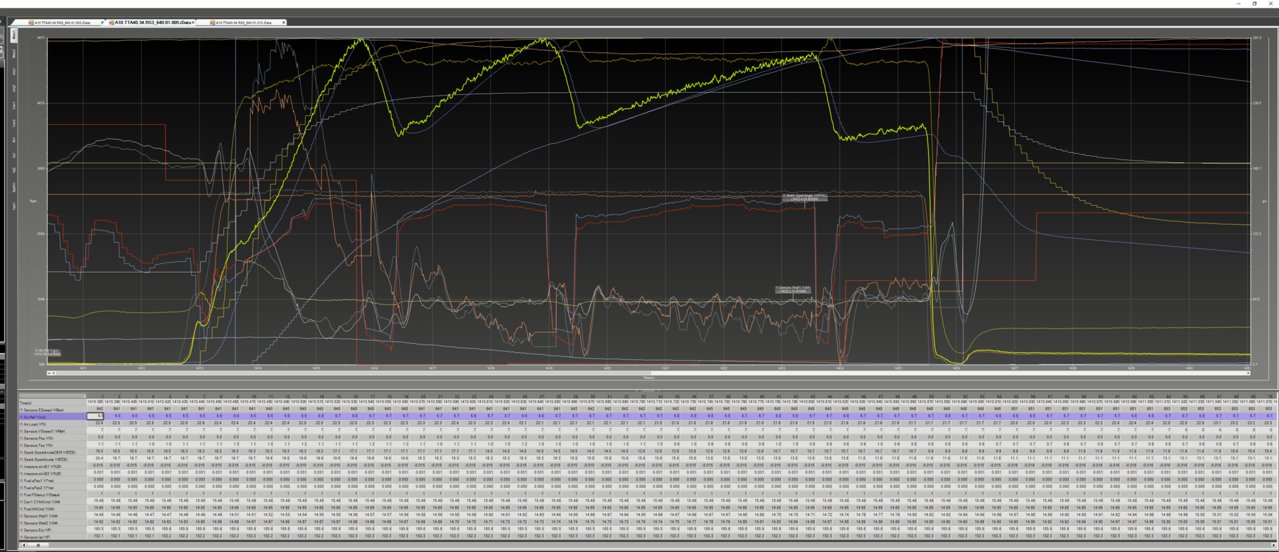Restore down the application window
The image size is (1279, 552).
(1255, 4)
